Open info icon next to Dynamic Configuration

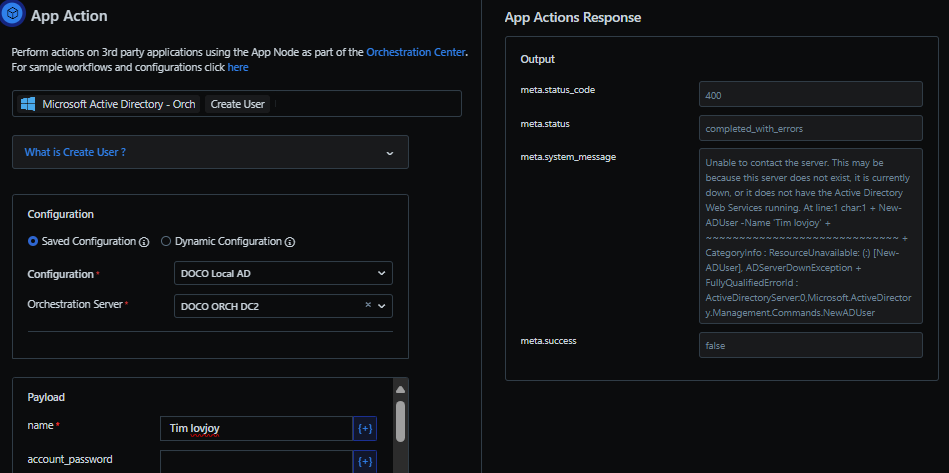point(290,242)
